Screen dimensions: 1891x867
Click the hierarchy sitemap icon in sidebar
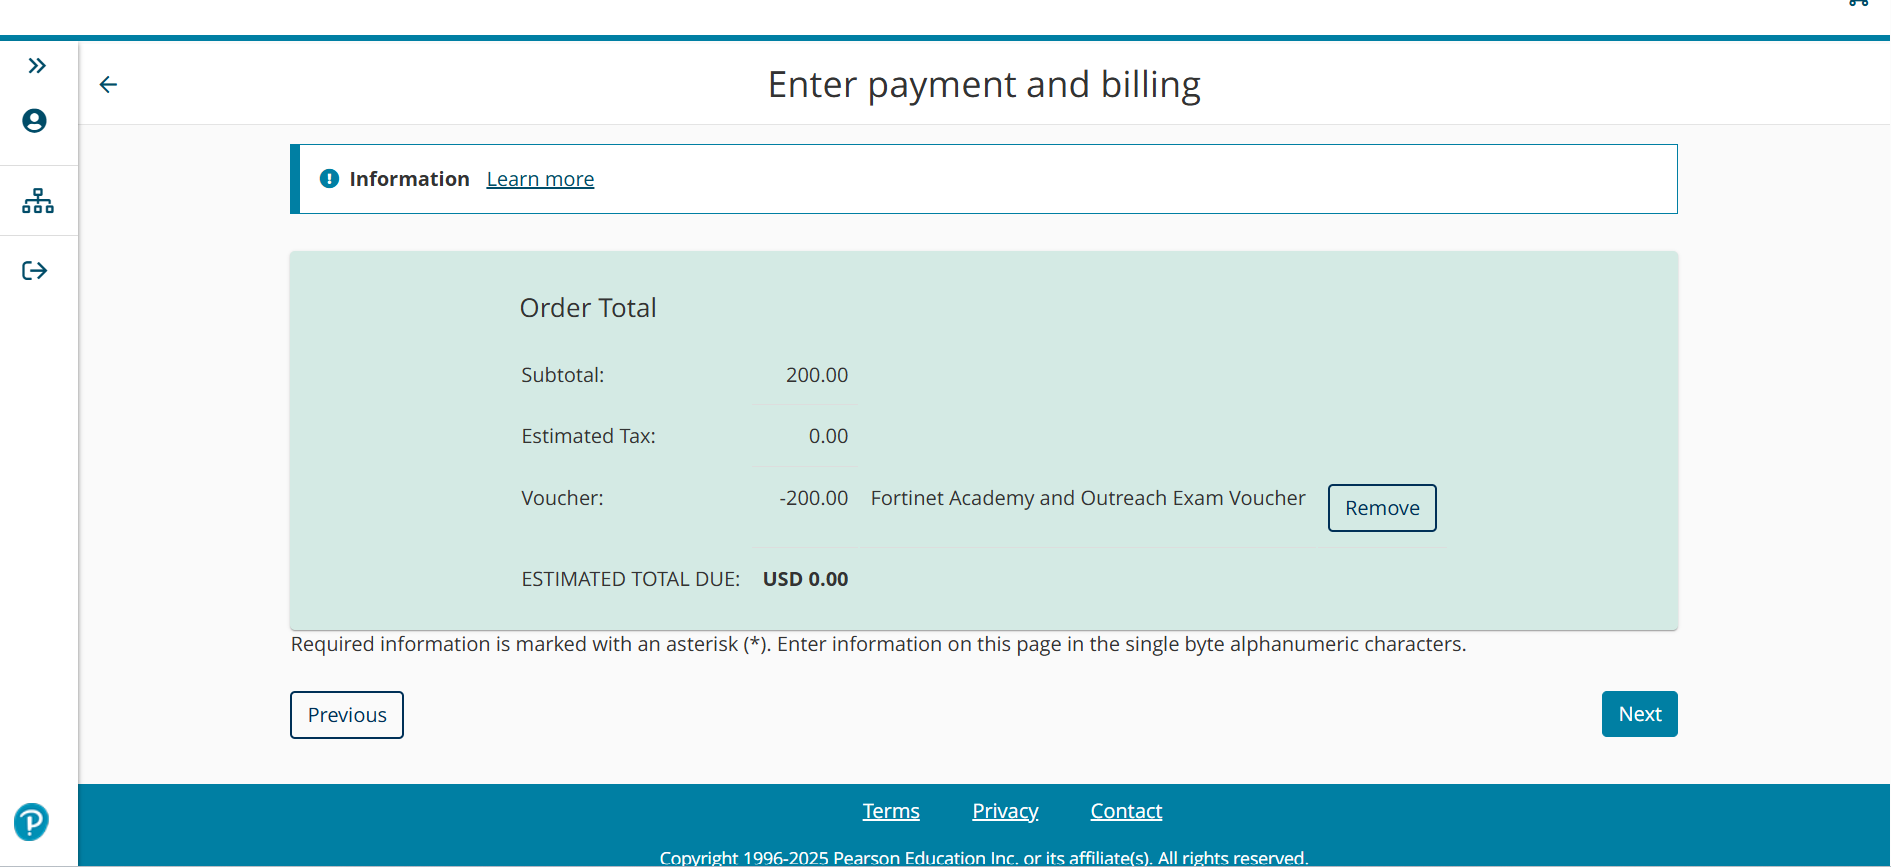pos(38,201)
